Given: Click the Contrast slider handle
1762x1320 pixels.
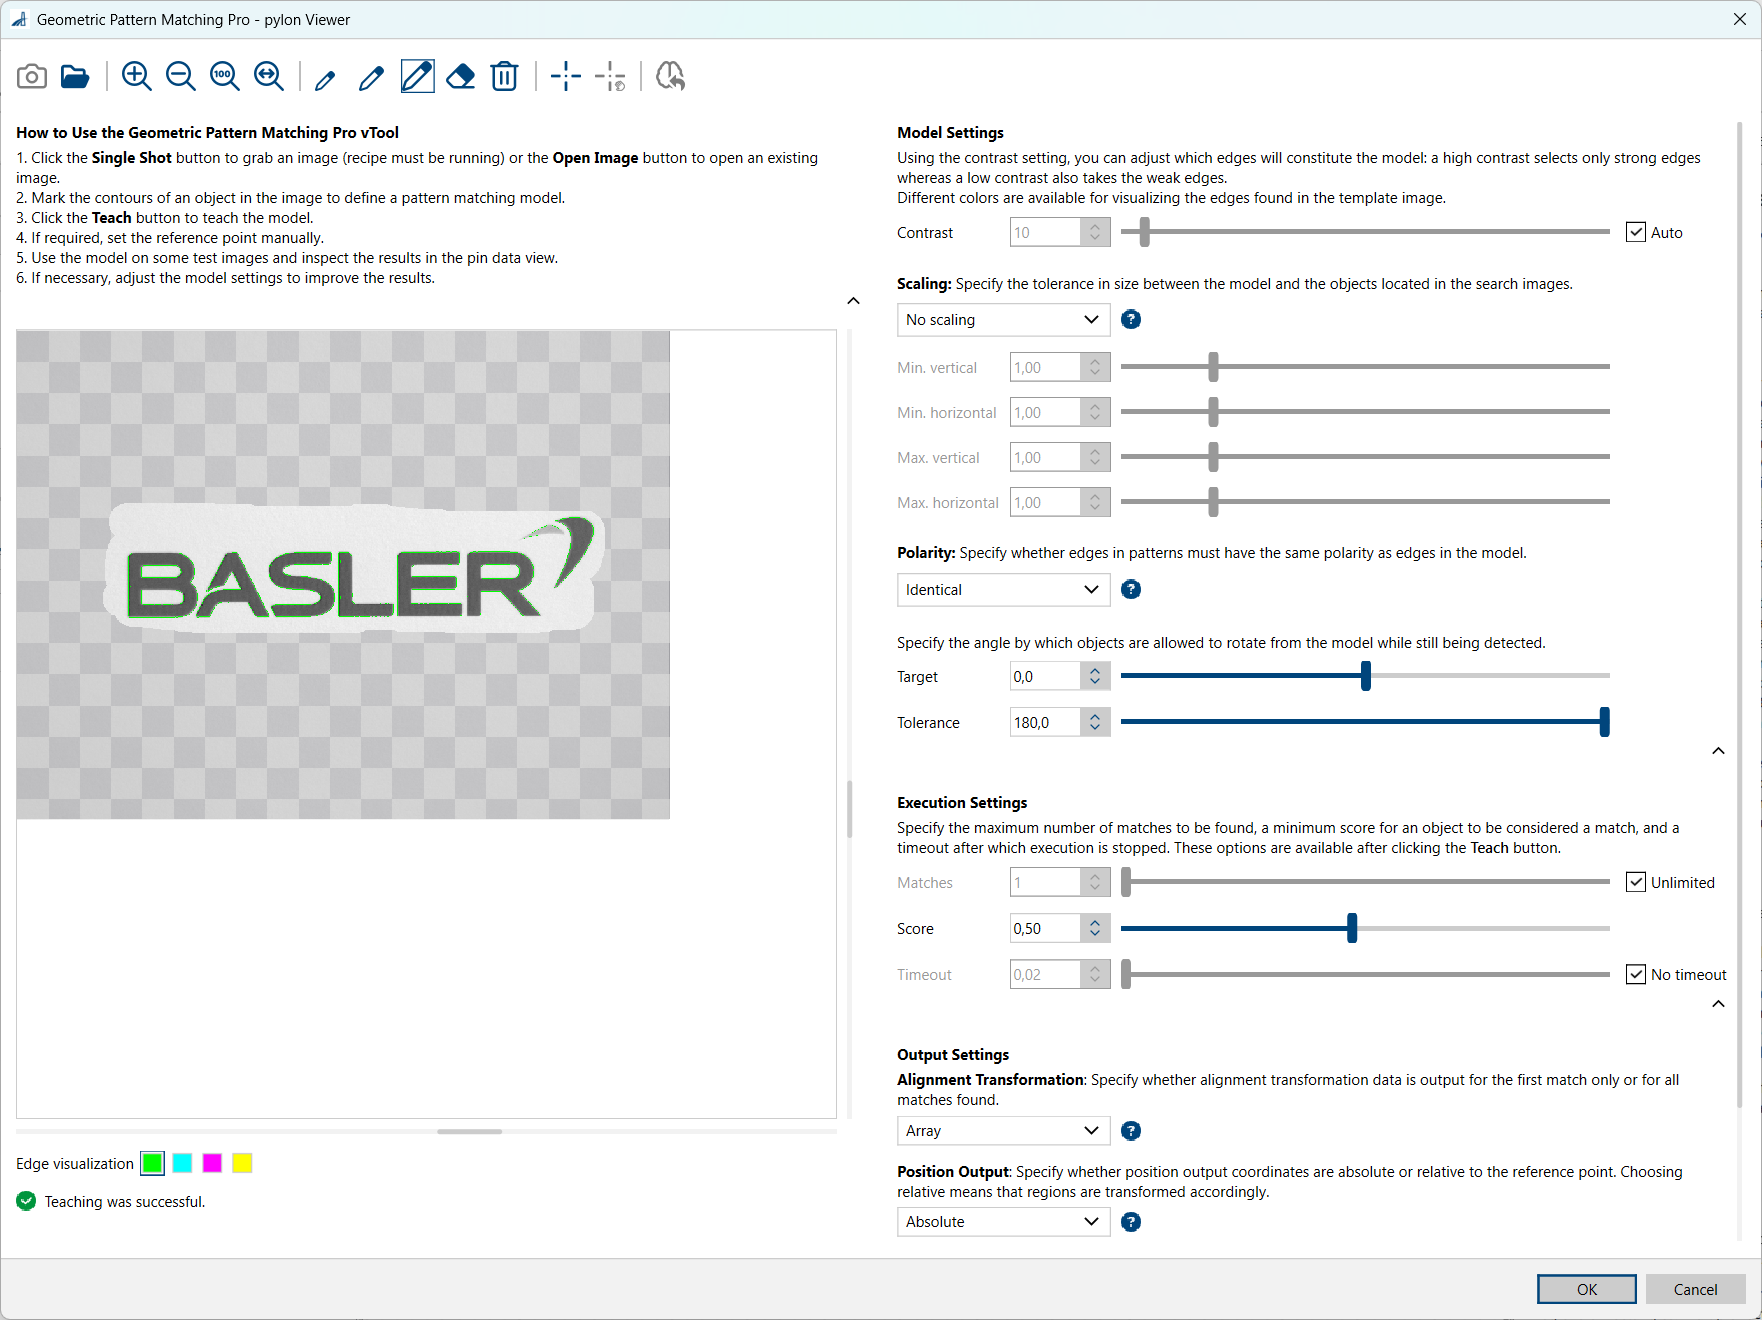Looking at the screenshot, I should pyautogui.click(x=1145, y=232).
